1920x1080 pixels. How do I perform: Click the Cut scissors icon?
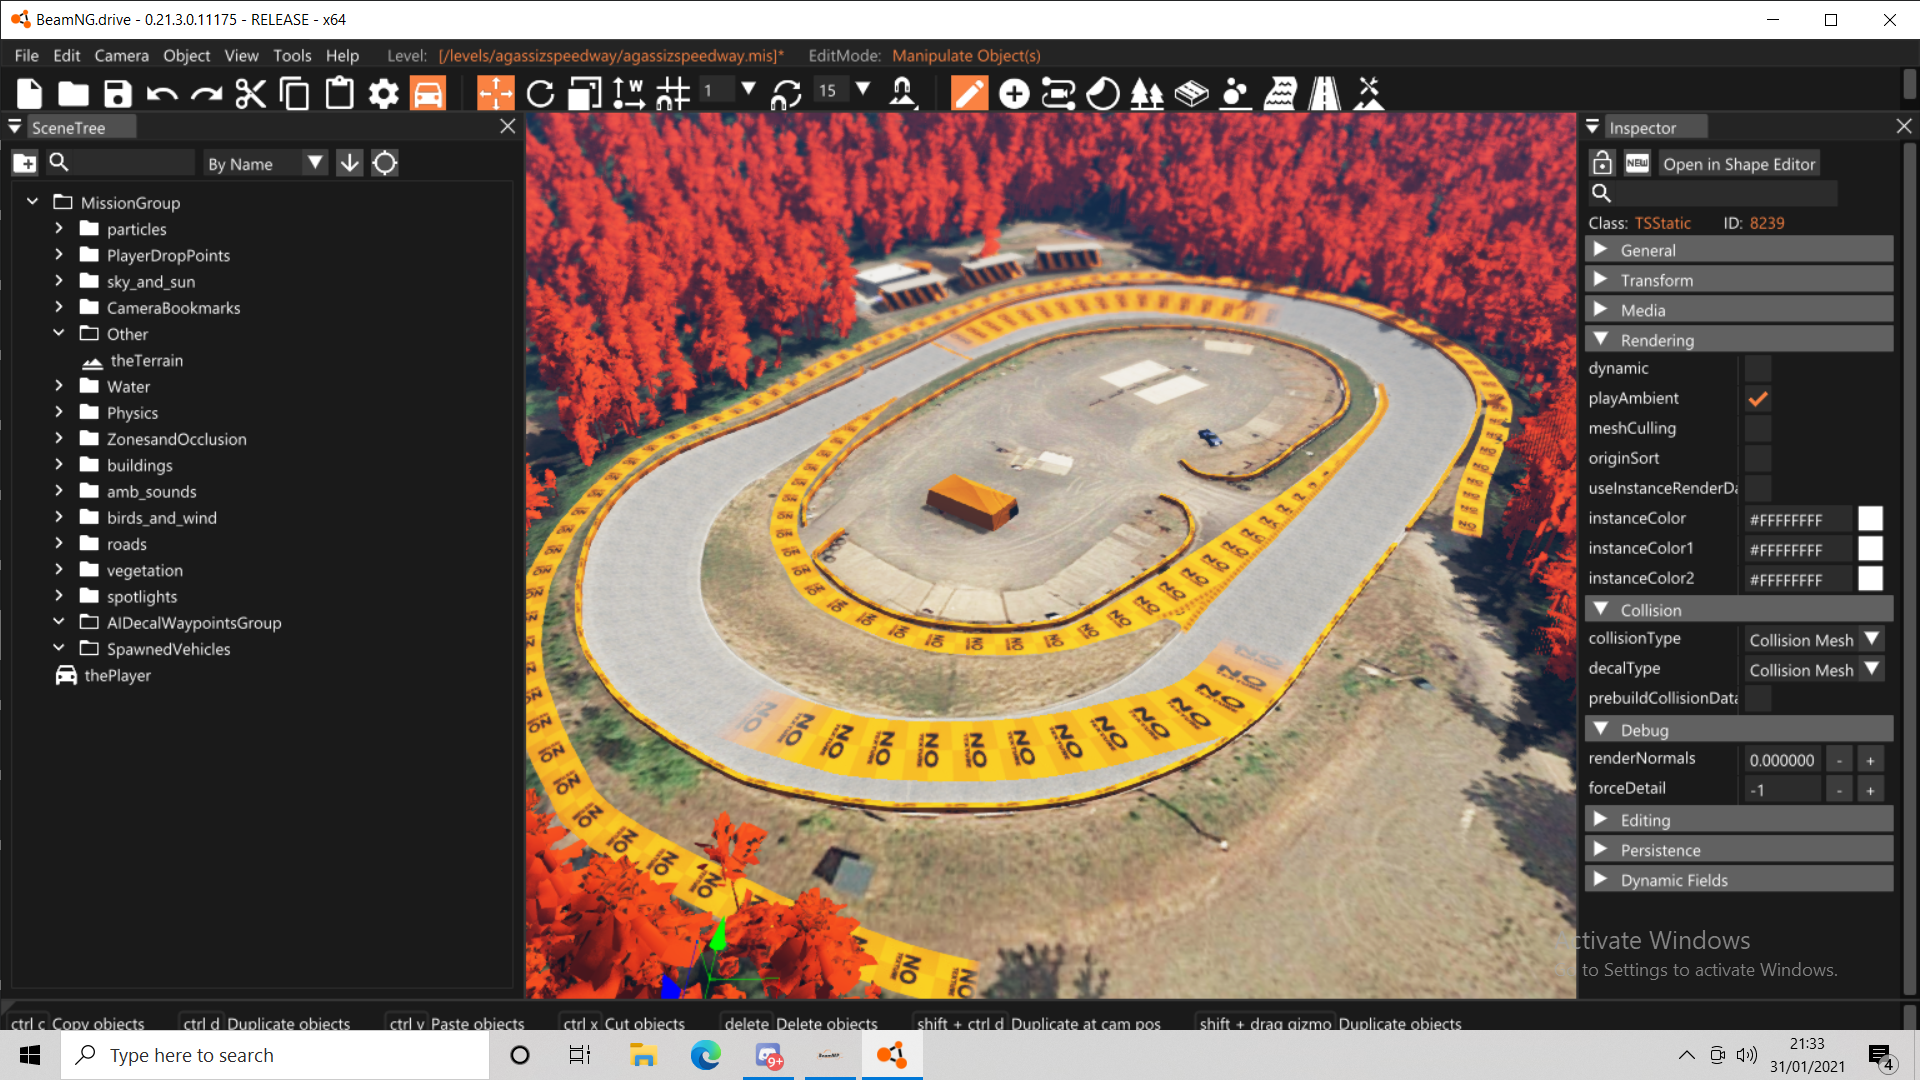click(x=250, y=94)
